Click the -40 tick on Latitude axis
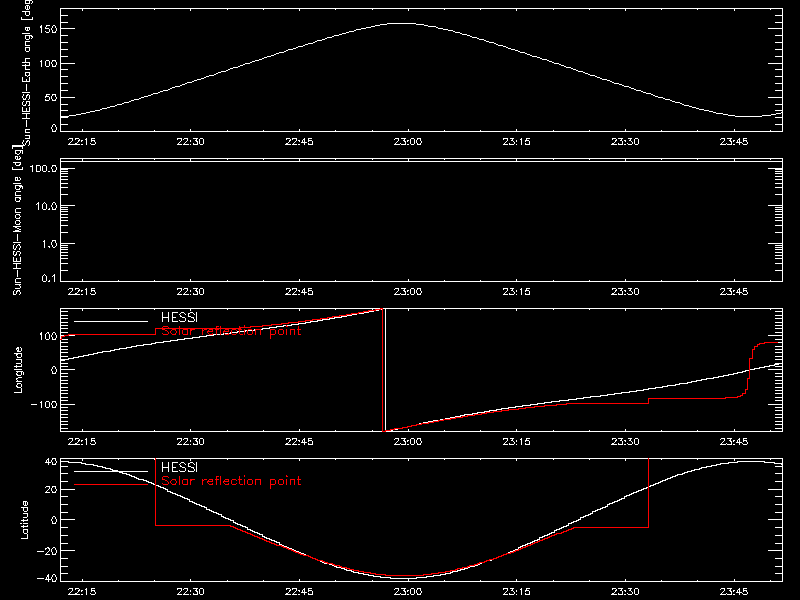800x600 pixels. [x=47, y=579]
